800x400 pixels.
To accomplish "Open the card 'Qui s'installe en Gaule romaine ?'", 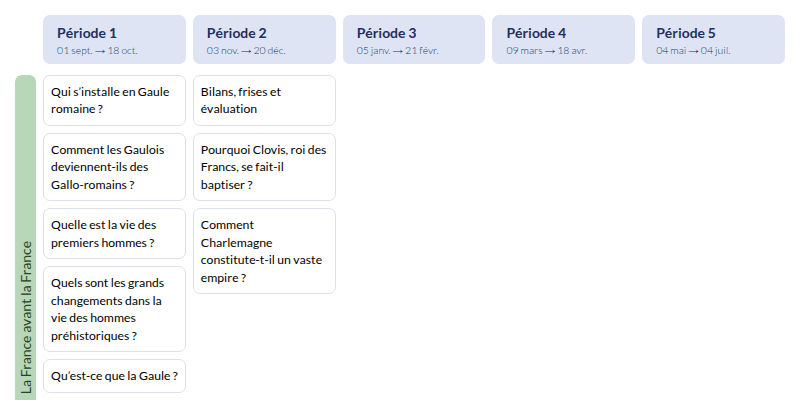I will [x=114, y=100].
